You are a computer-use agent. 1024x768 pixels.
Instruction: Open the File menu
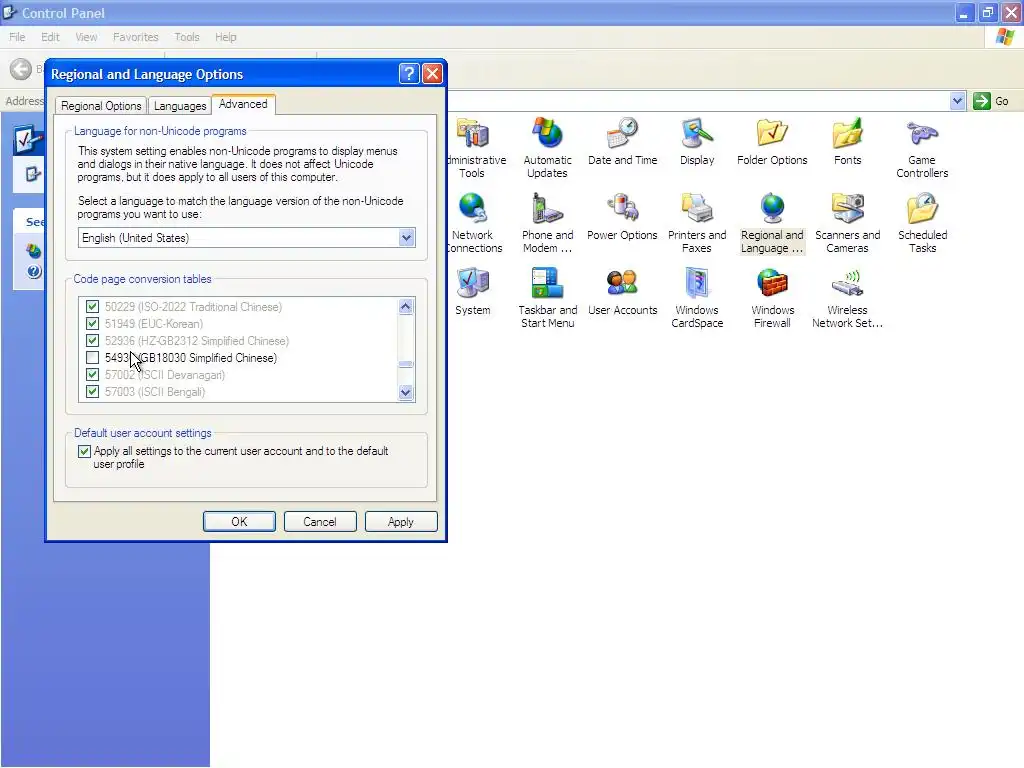[17, 37]
